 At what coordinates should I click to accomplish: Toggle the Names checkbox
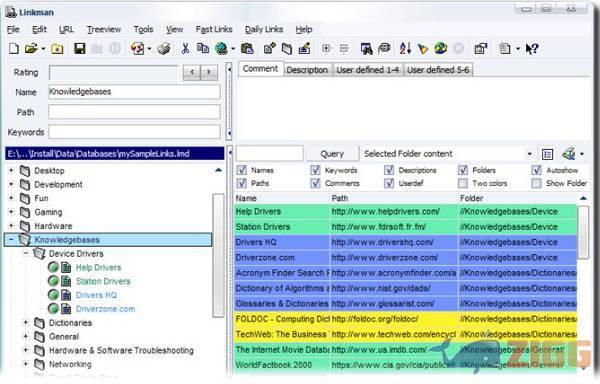tap(241, 170)
